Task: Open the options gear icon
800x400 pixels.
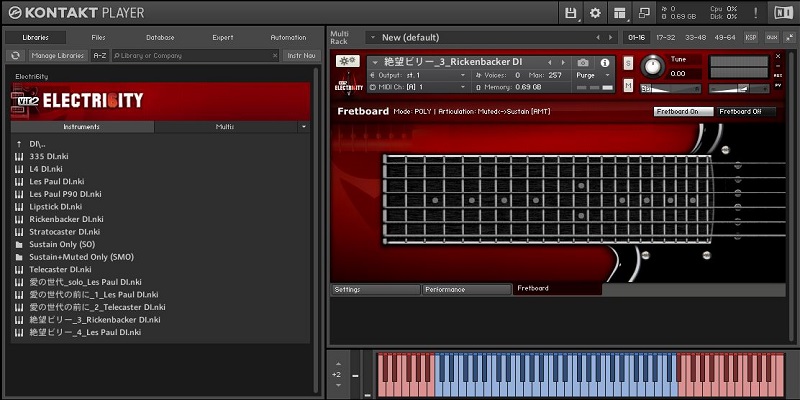Action: (595, 13)
